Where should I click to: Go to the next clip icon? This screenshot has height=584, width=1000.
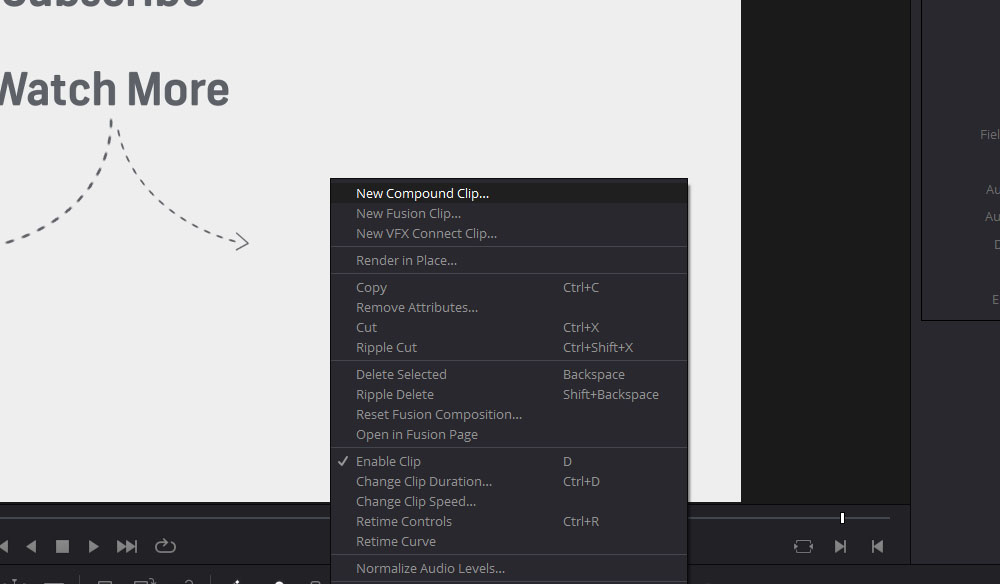click(x=840, y=546)
